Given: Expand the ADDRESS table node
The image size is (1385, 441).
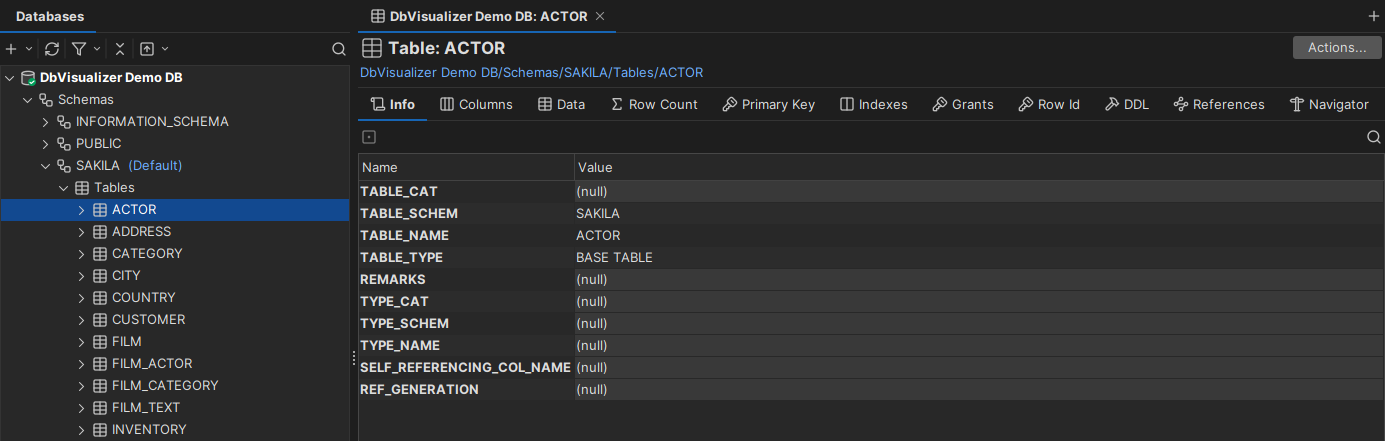Looking at the screenshot, I should (x=82, y=232).
